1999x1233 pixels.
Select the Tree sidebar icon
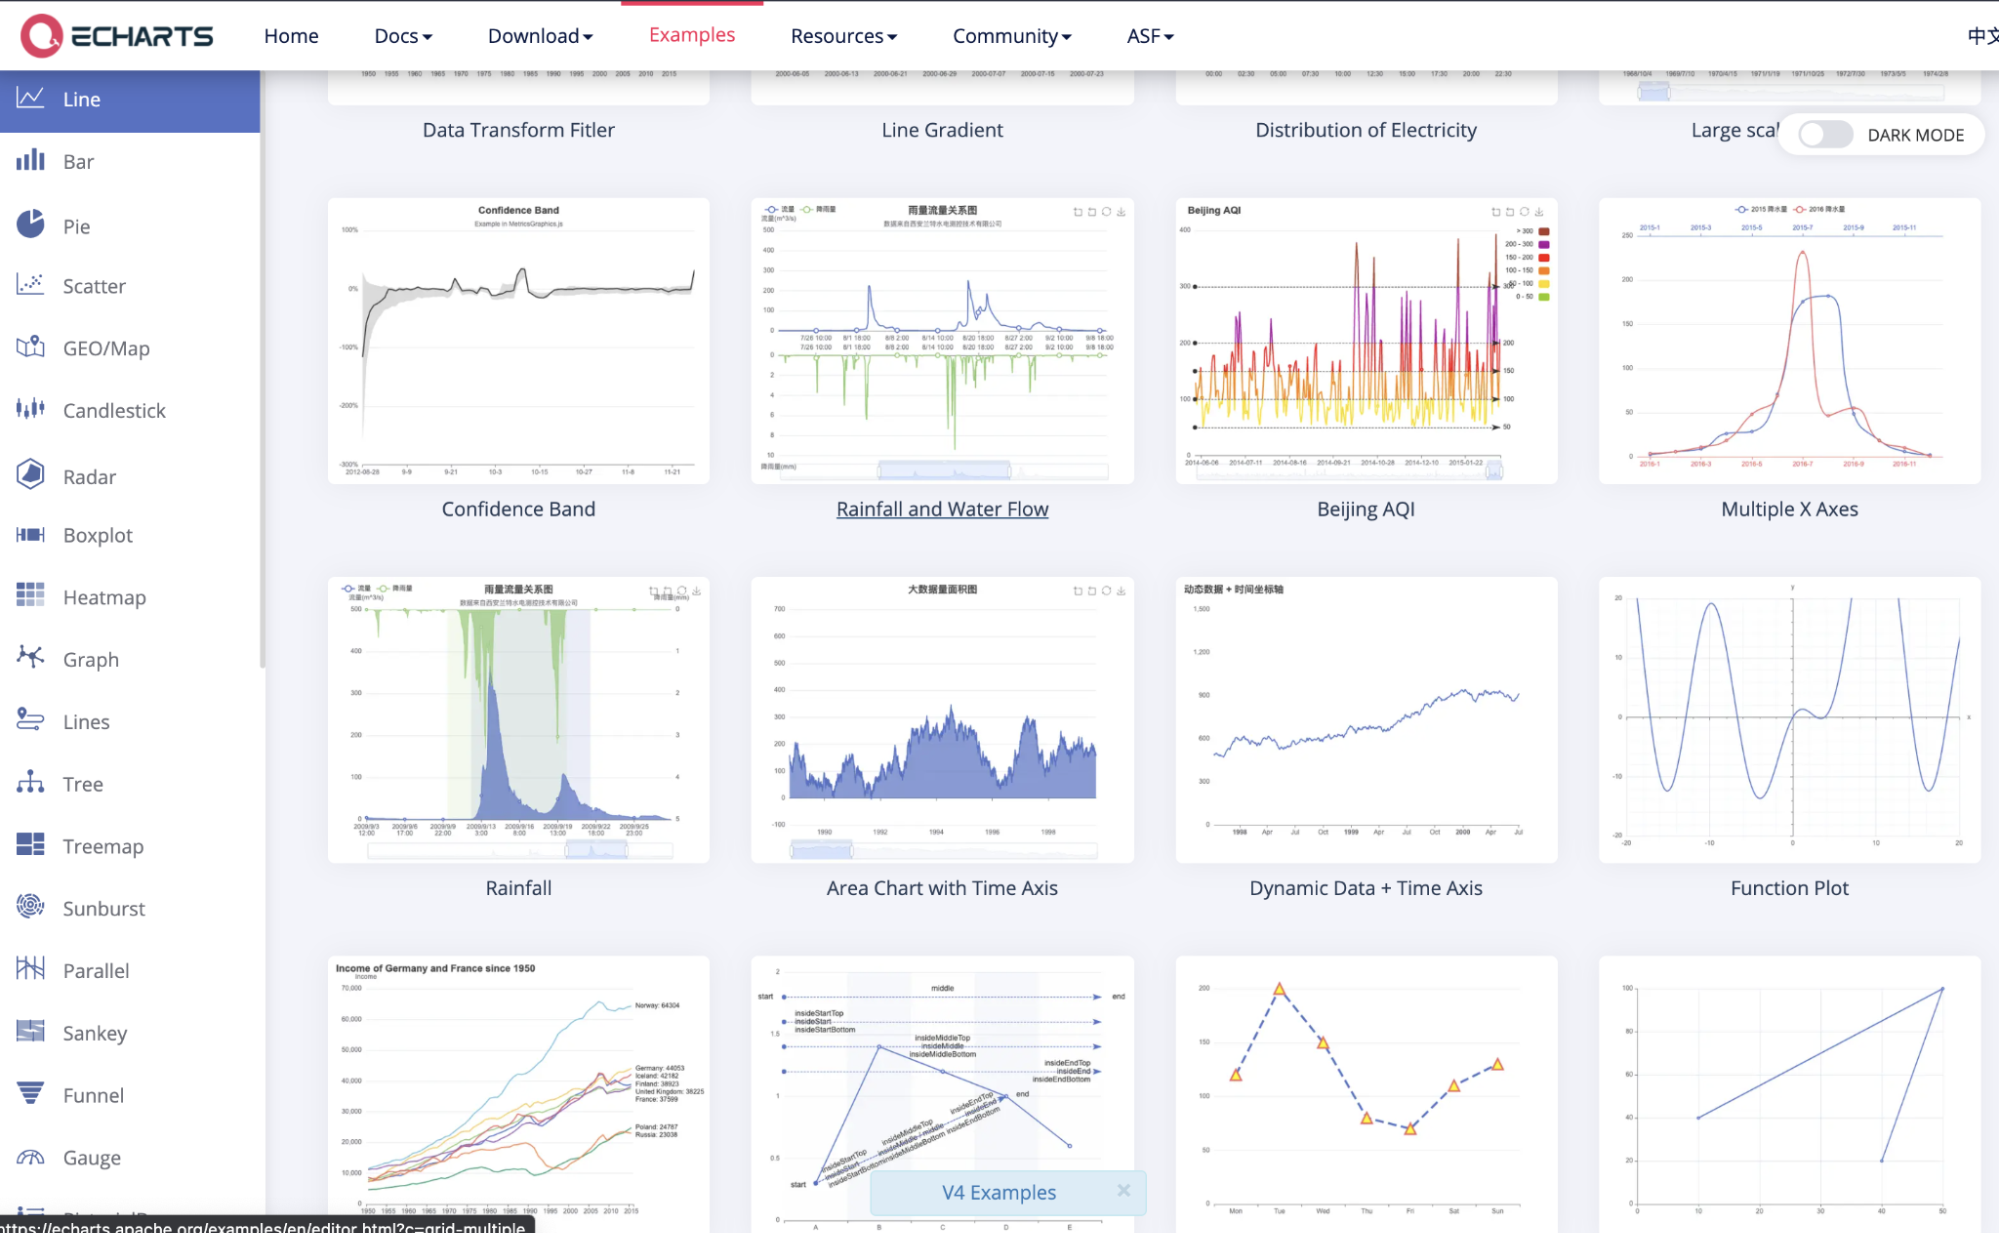pos(30,782)
